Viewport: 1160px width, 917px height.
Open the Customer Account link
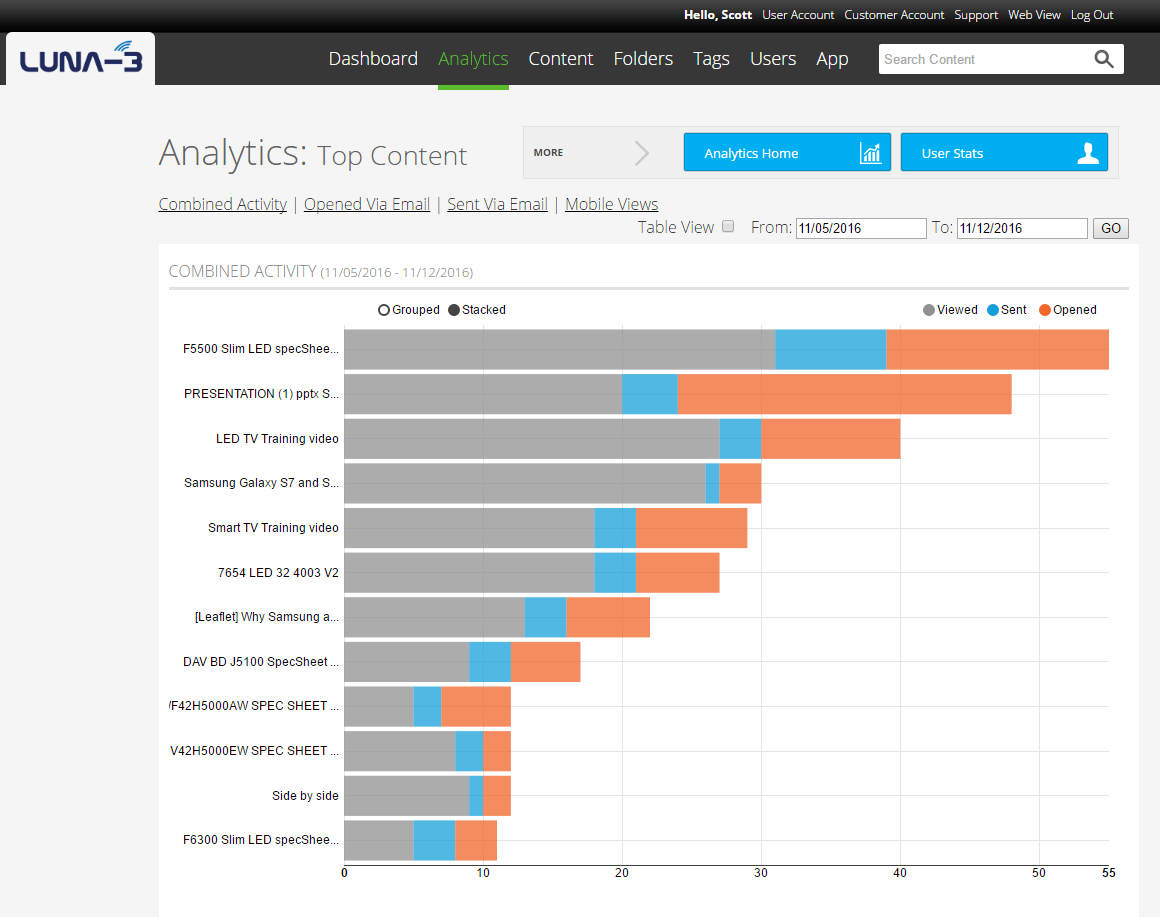click(894, 15)
